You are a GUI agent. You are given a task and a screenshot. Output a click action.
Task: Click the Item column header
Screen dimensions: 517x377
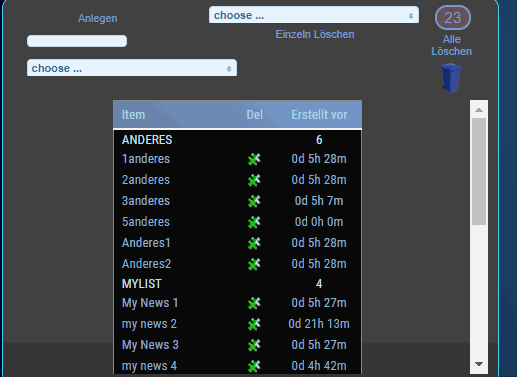point(133,115)
